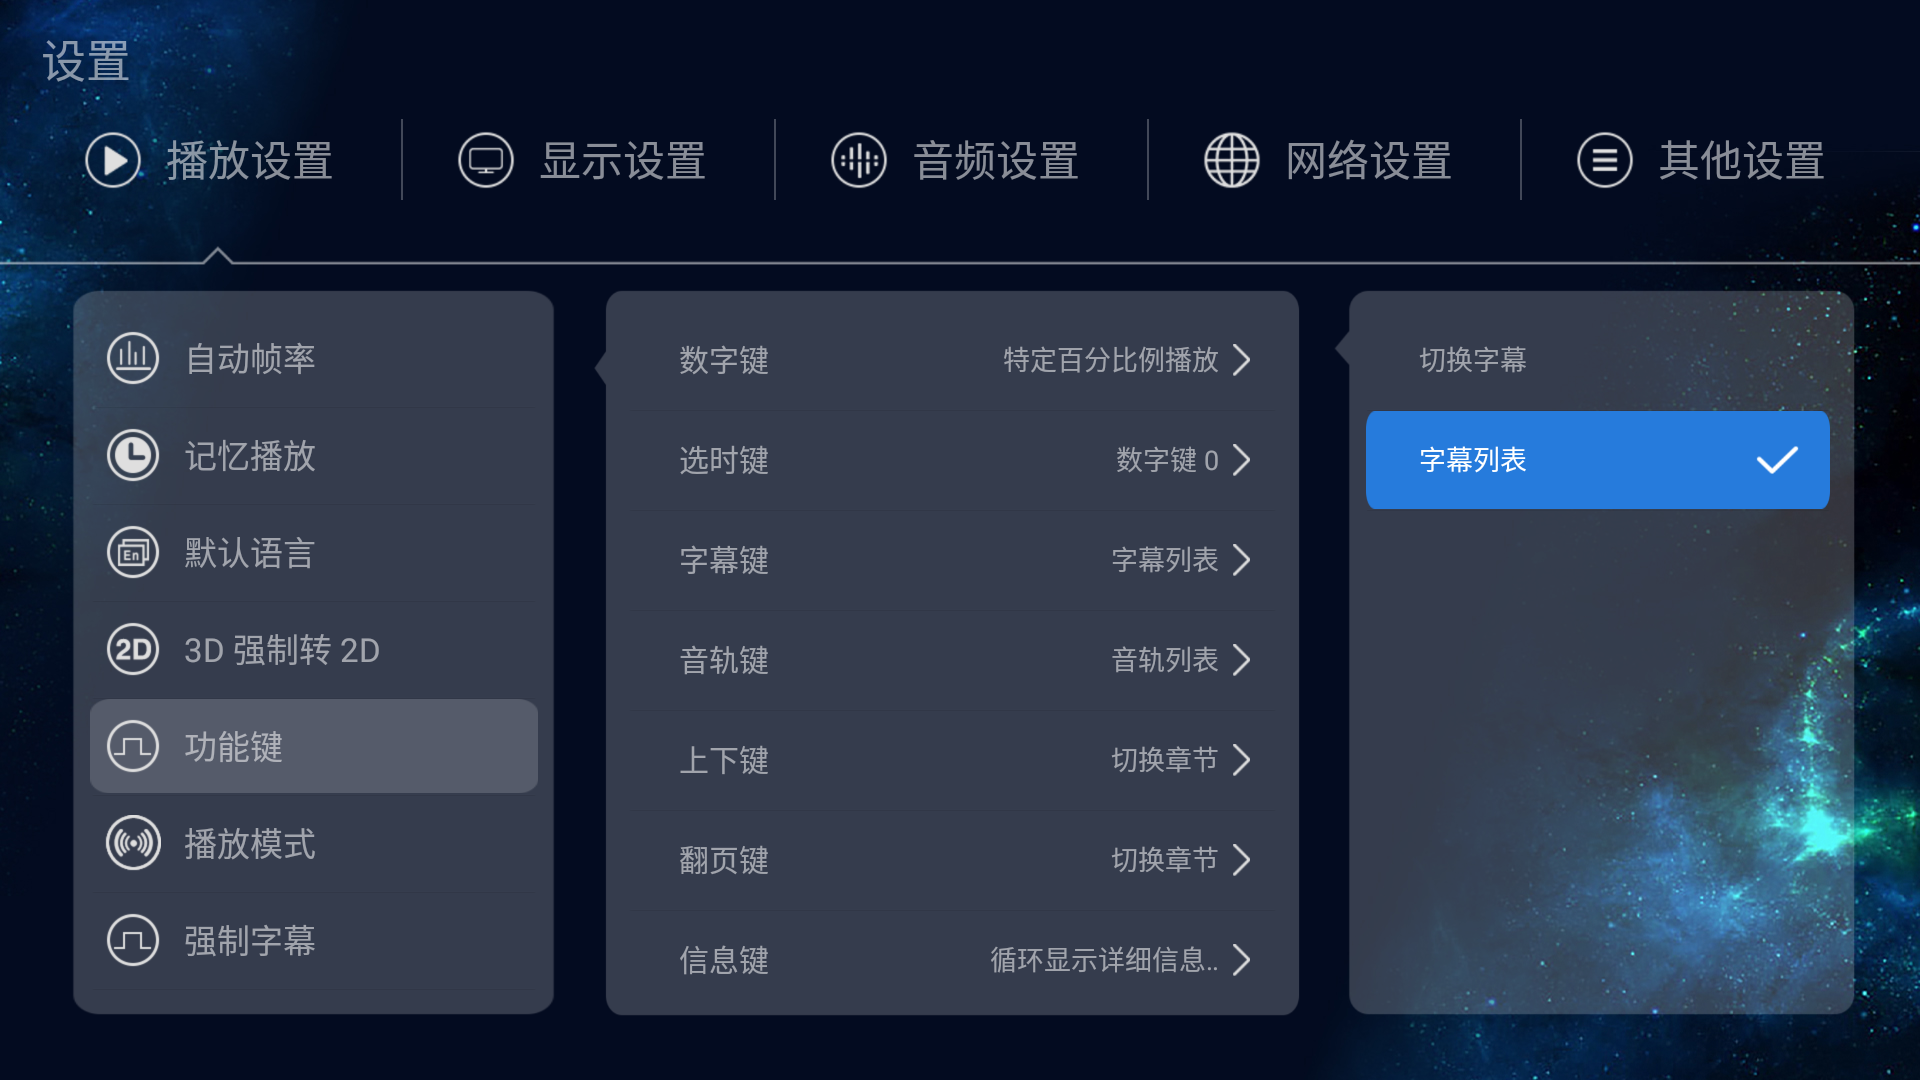
Task: Click the checkmark on 字幕列表
Action: click(x=1777, y=460)
